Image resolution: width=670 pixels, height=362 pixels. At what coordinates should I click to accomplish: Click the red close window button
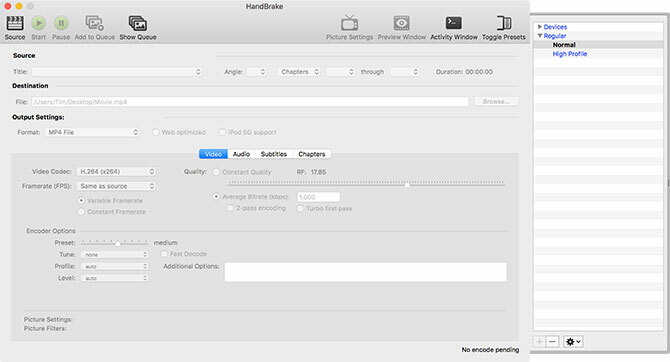[x=8, y=6]
